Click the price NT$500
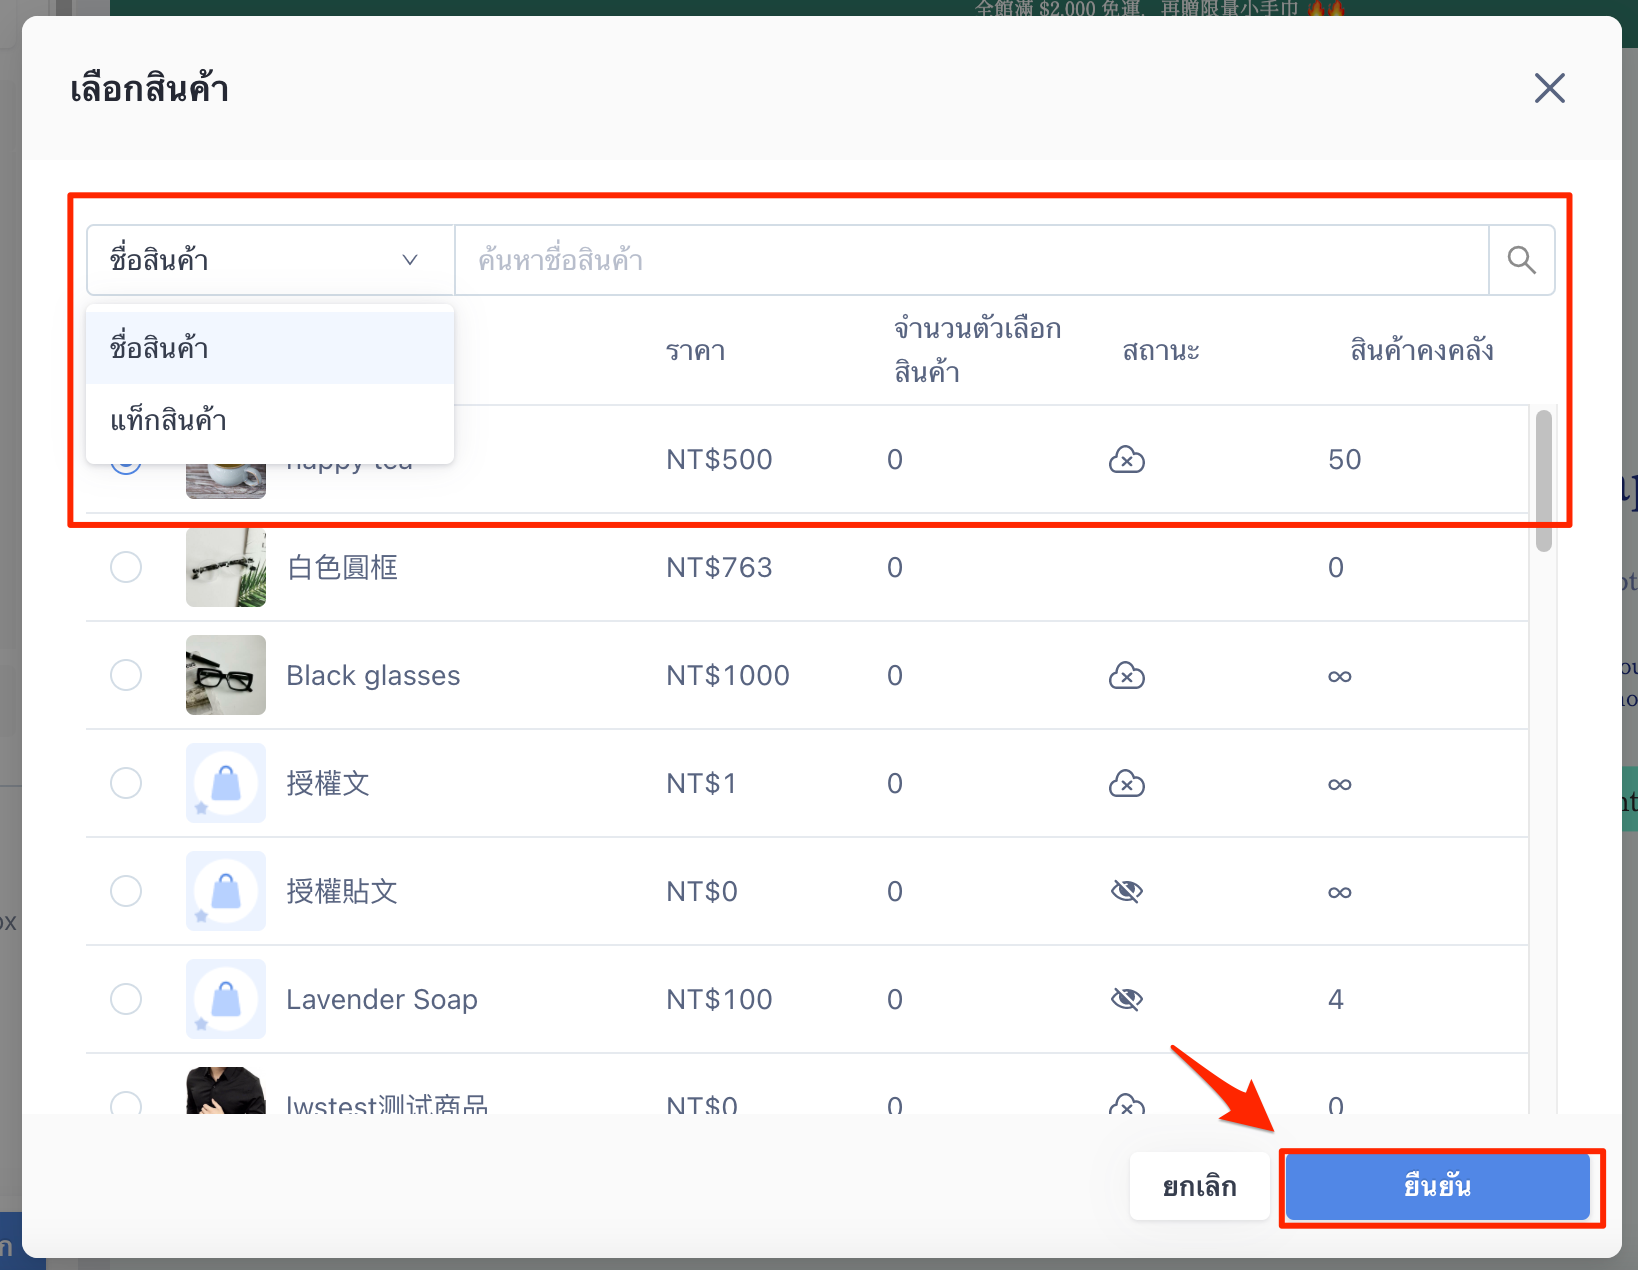 [719, 460]
